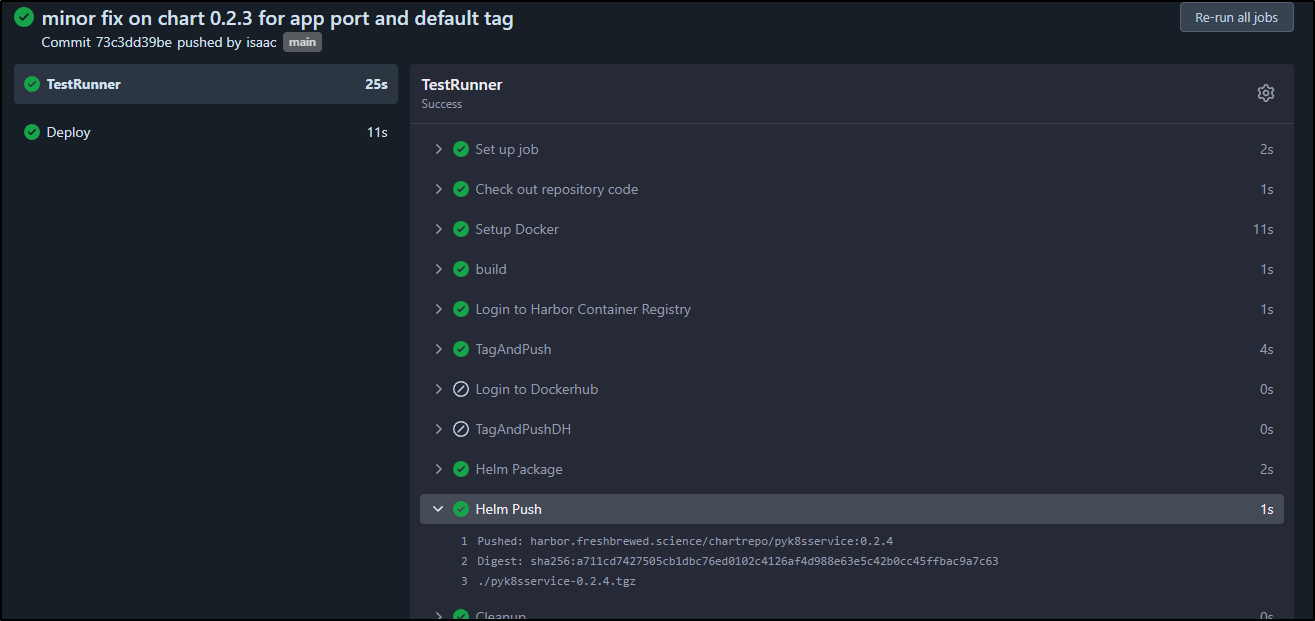Click the green check icon for Login to Harbor
Viewport: 1315px width, 621px height.
tap(461, 309)
